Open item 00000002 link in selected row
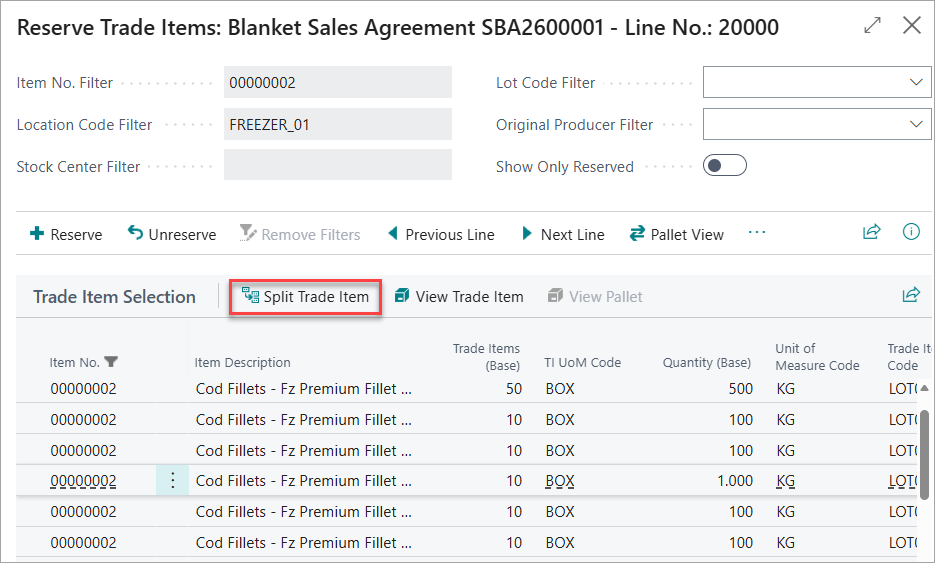The image size is (935, 563). [83, 481]
